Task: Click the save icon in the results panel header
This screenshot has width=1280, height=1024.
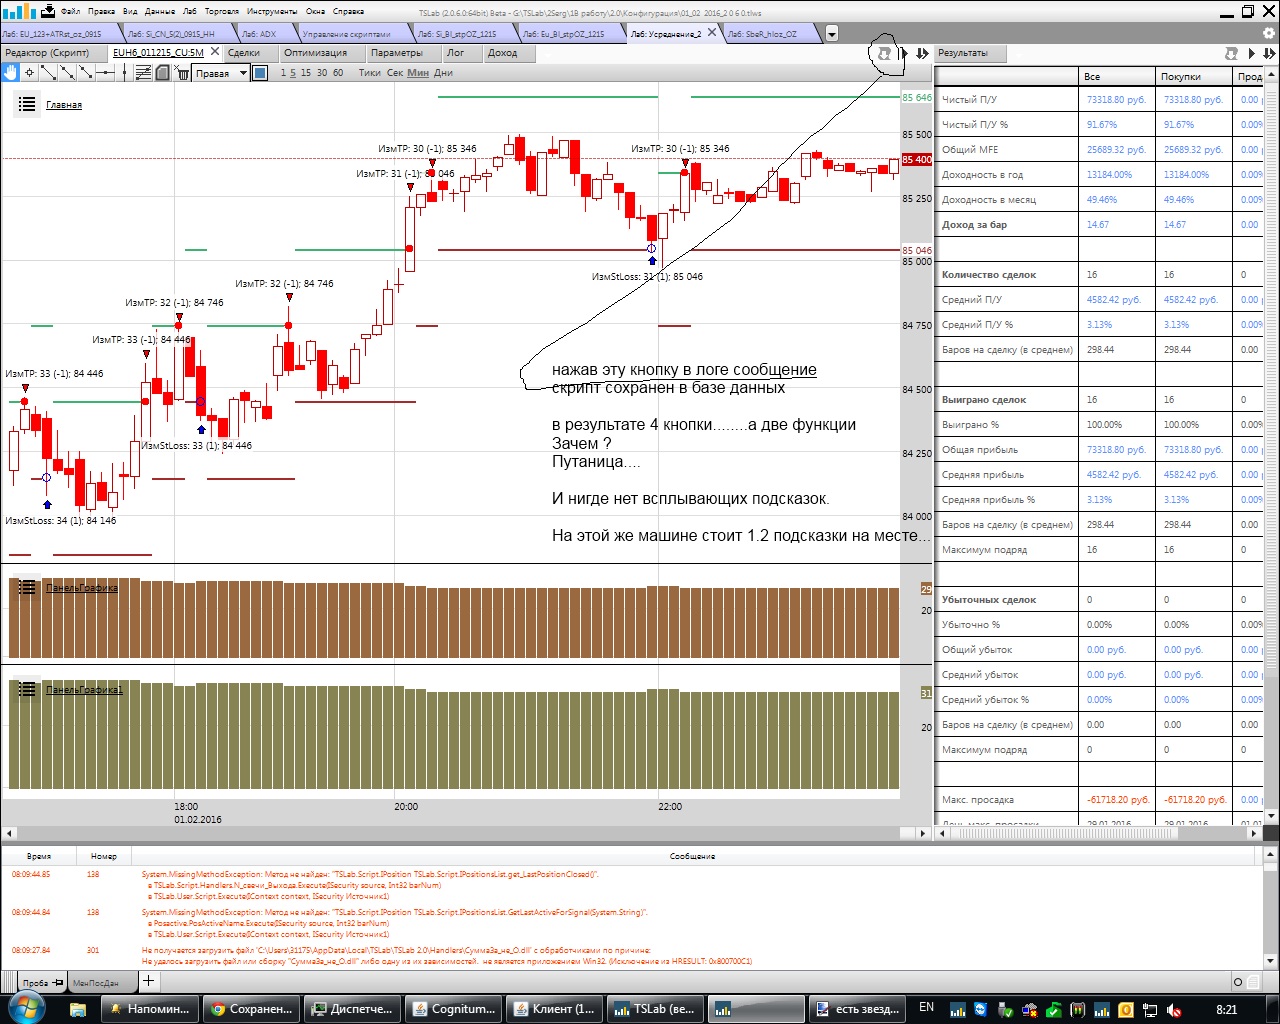Action: (1231, 53)
